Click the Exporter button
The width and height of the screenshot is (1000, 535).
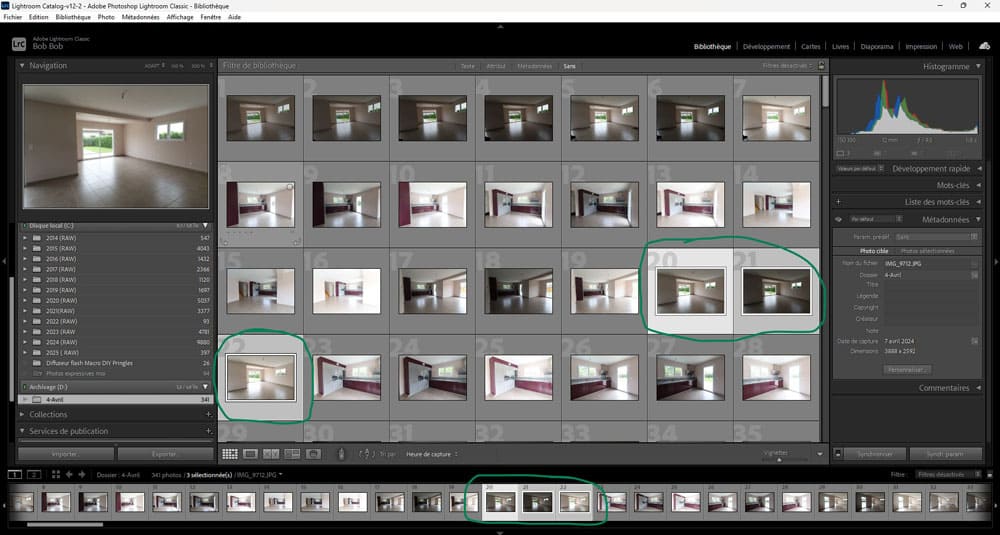[x=164, y=454]
